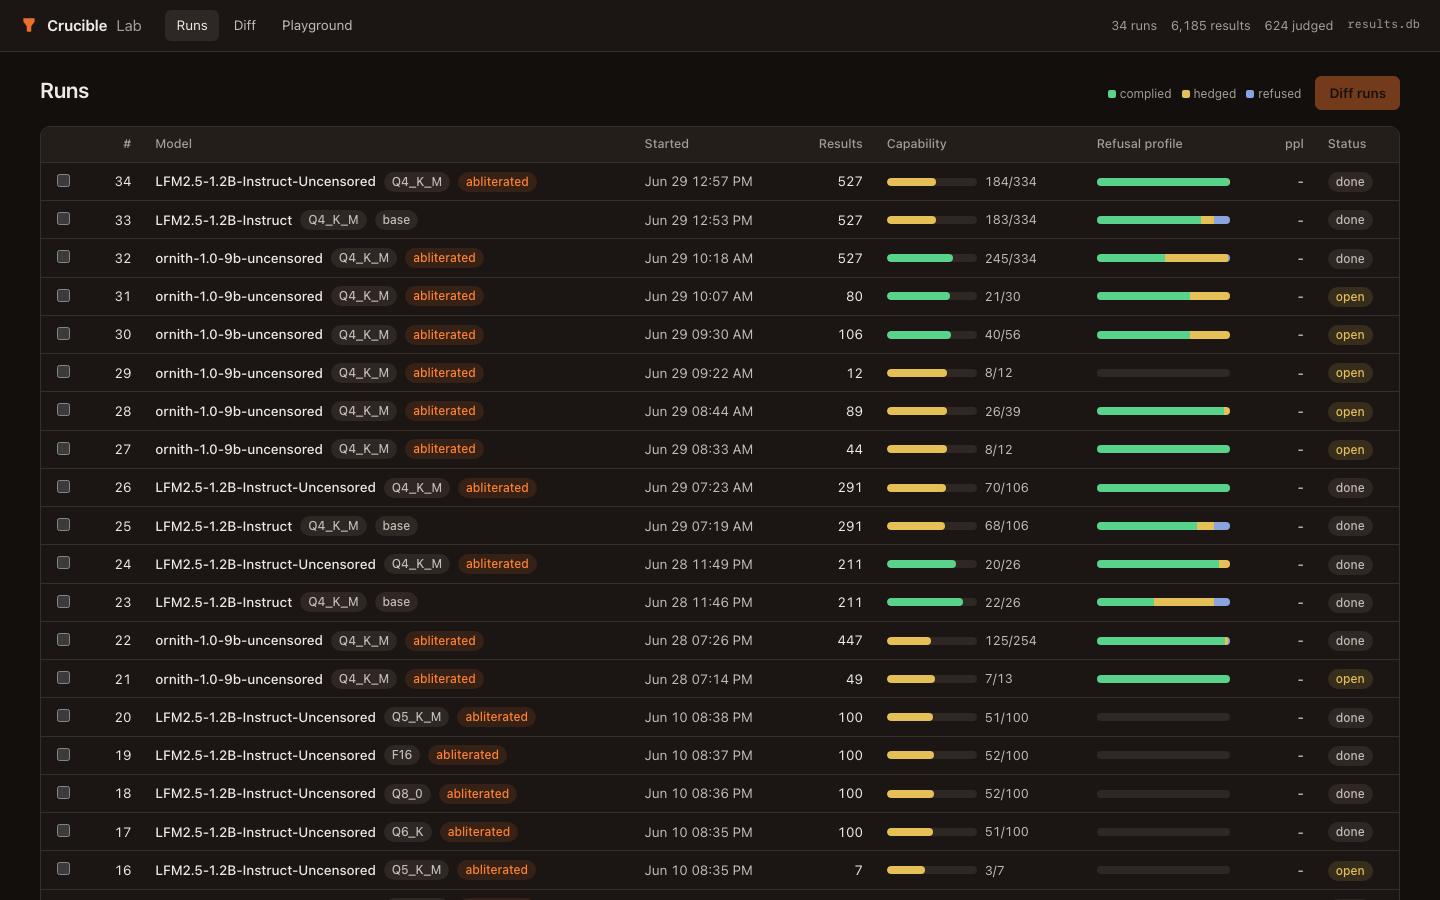Viewport: 1440px width, 900px height.
Task: Click the Q5_K_M tag on run 20
Action: [x=416, y=717]
